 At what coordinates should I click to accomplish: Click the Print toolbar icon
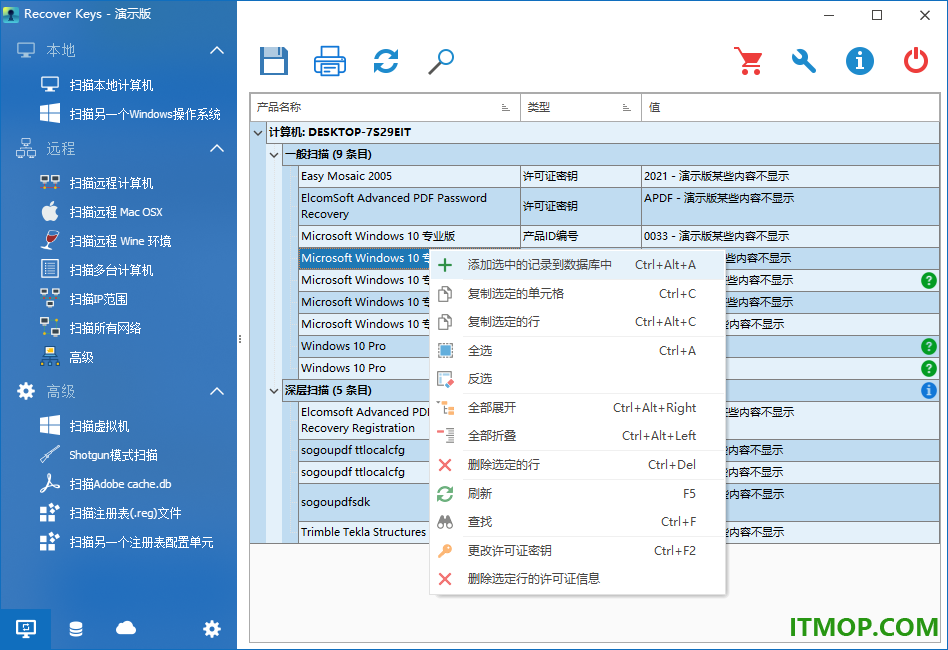(x=330, y=60)
